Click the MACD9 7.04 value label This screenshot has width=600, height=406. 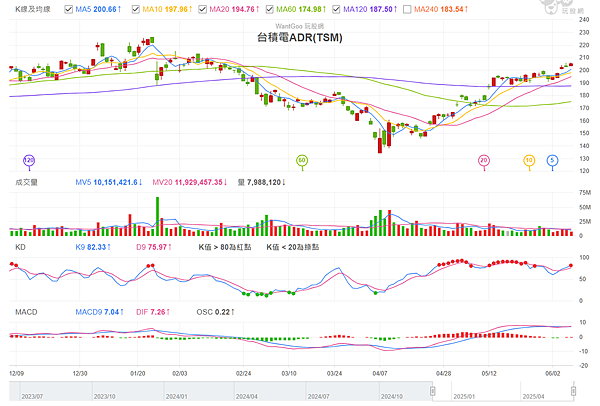[x=99, y=312]
